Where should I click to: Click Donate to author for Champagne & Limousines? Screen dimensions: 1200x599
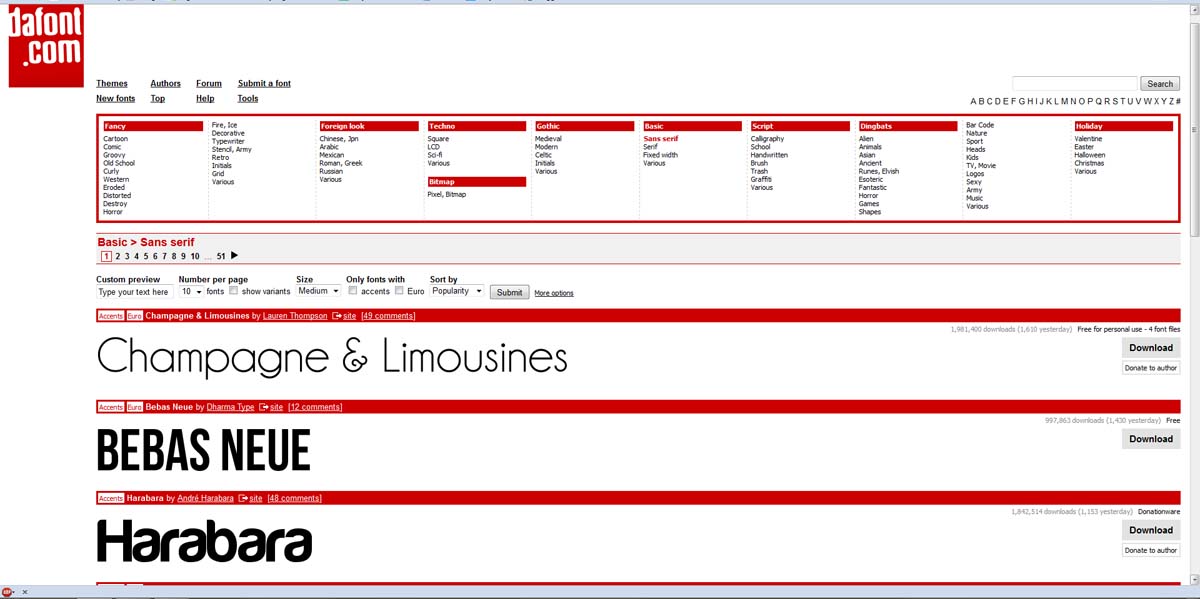pyautogui.click(x=1151, y=368)
